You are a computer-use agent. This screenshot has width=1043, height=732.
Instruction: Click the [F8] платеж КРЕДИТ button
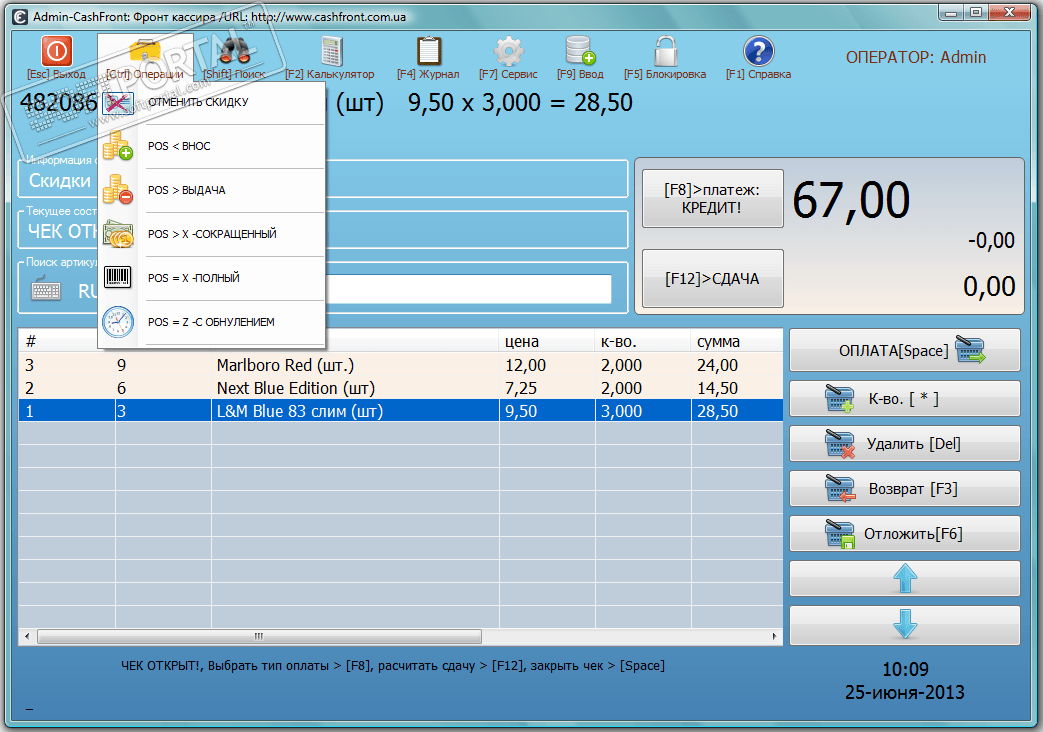pyautogui.click(x=712, y=199)
